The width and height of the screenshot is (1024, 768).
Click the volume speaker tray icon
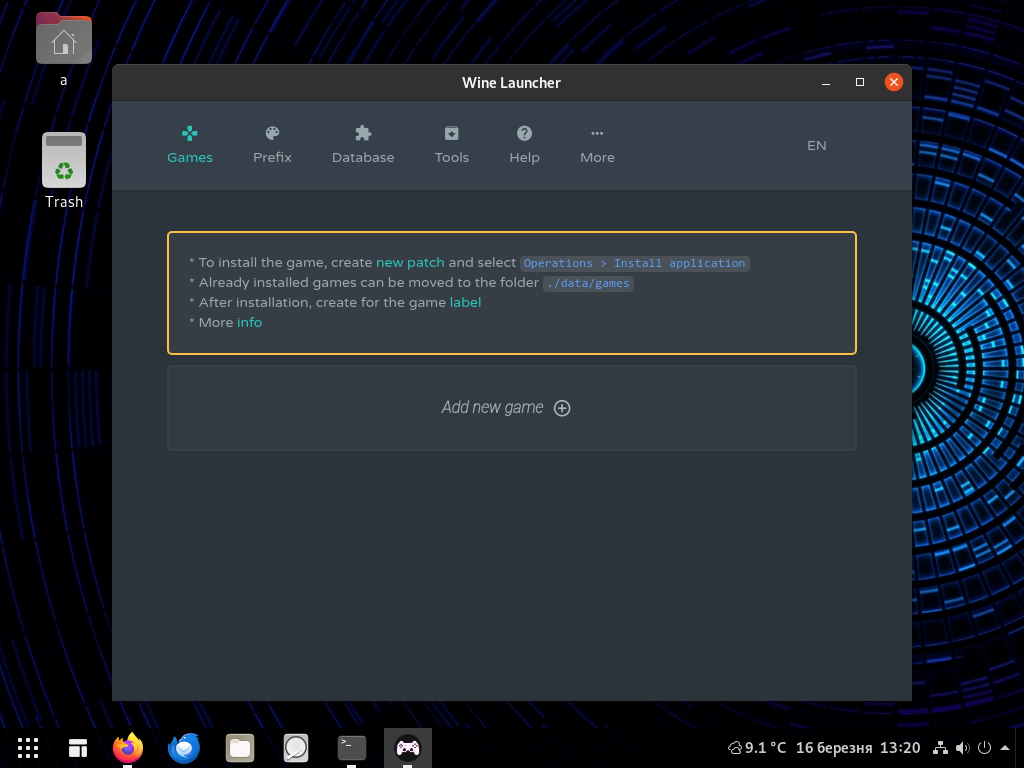point(962,747)
